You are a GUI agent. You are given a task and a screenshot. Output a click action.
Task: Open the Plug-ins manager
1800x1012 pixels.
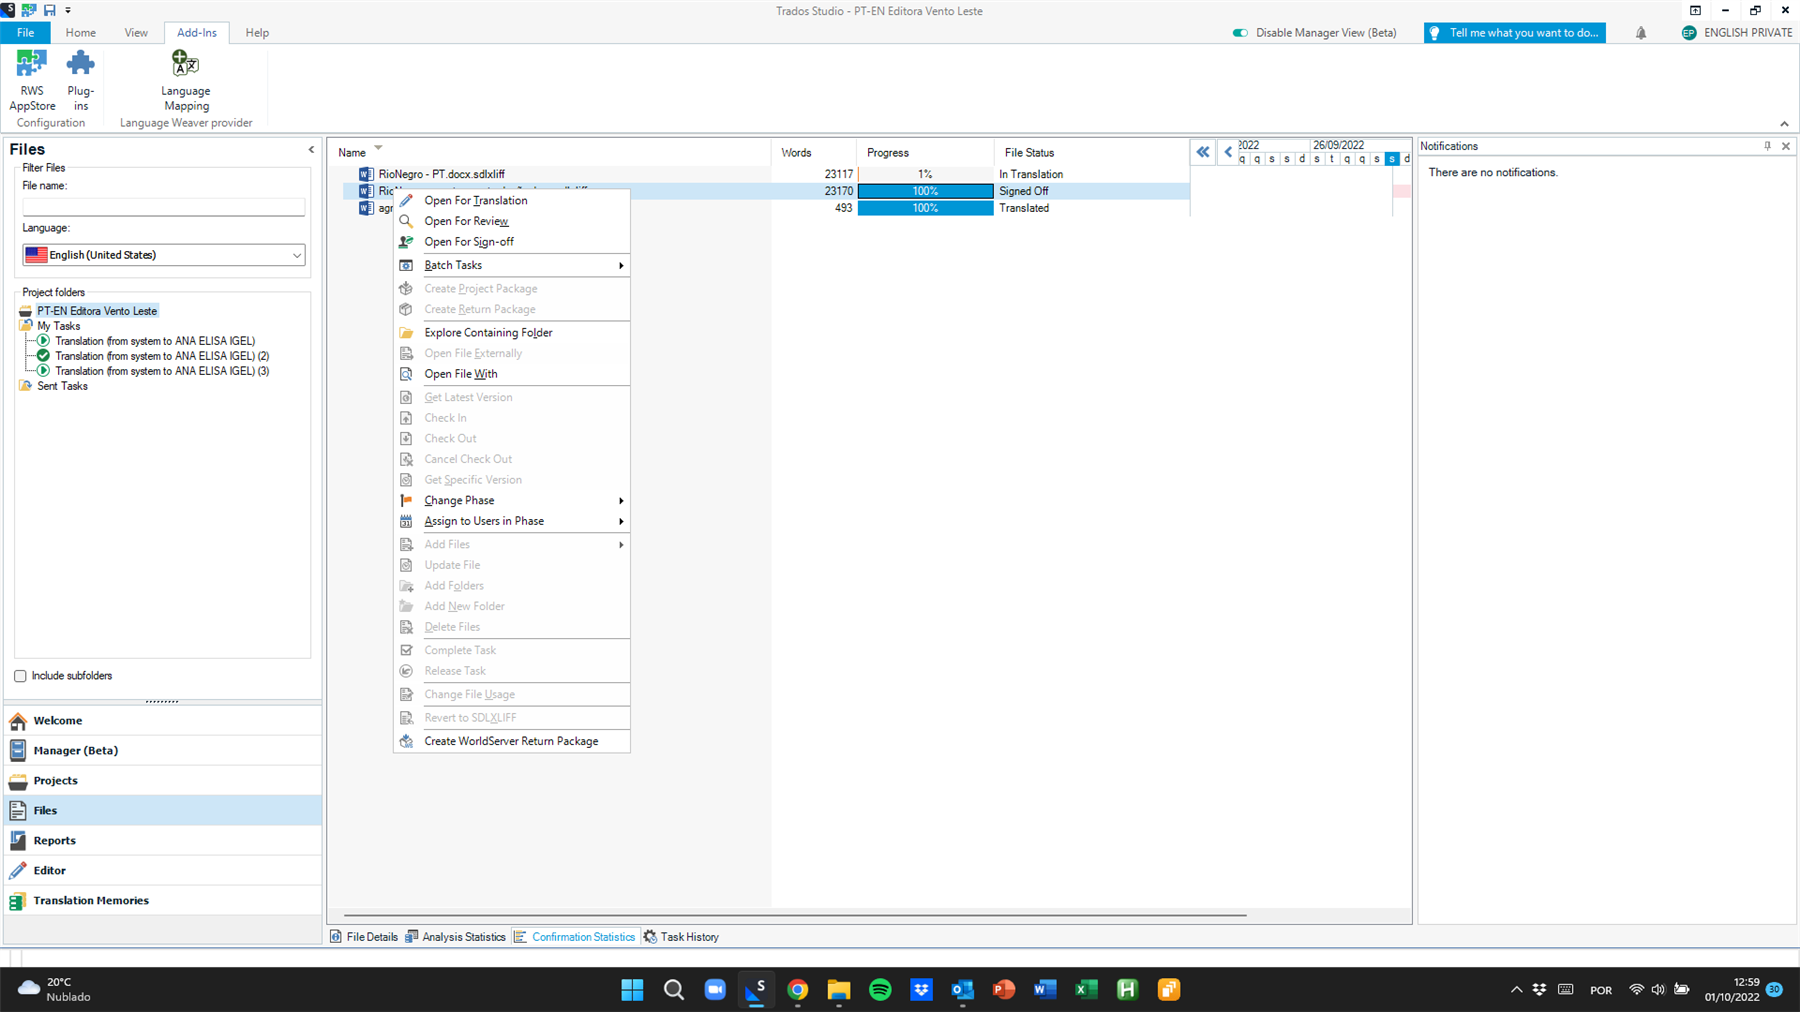[80, 81]
